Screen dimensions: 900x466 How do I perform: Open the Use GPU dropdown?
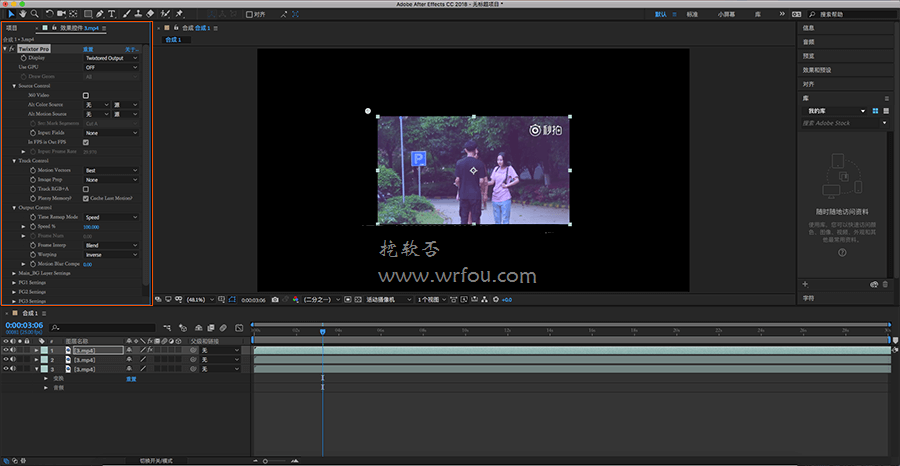(111, 67)
